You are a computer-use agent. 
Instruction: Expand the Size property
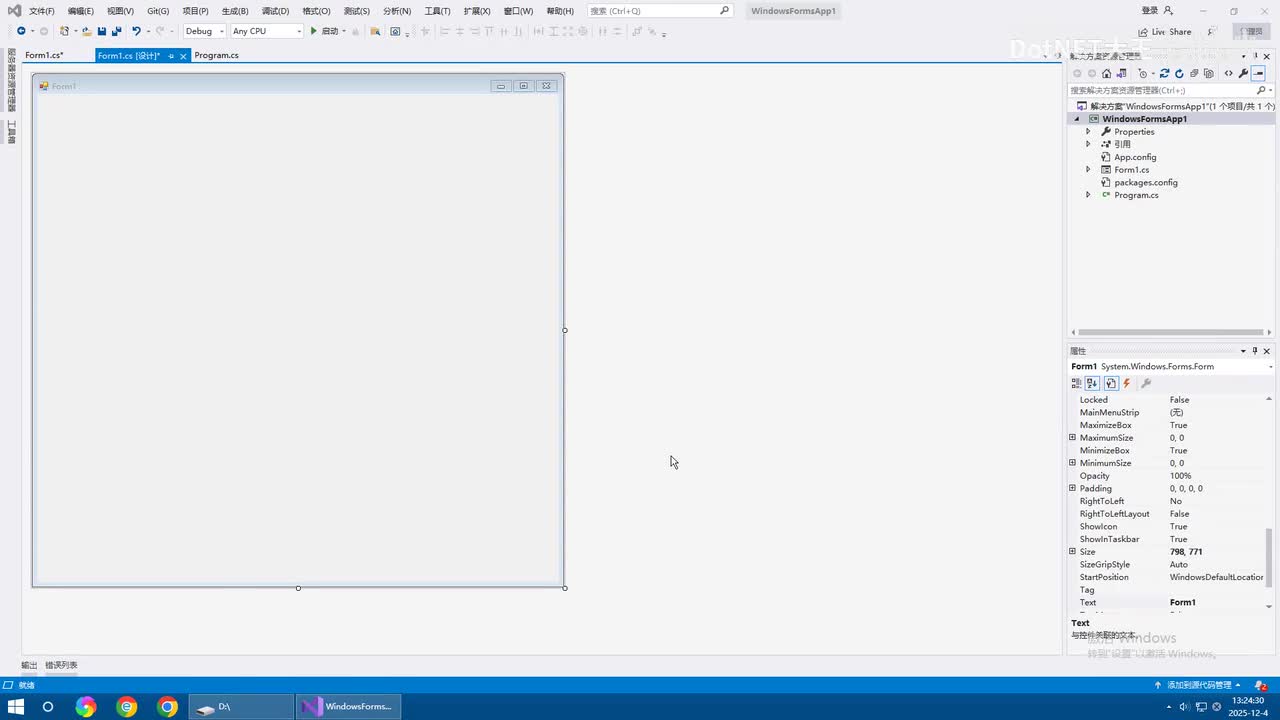1073,552
